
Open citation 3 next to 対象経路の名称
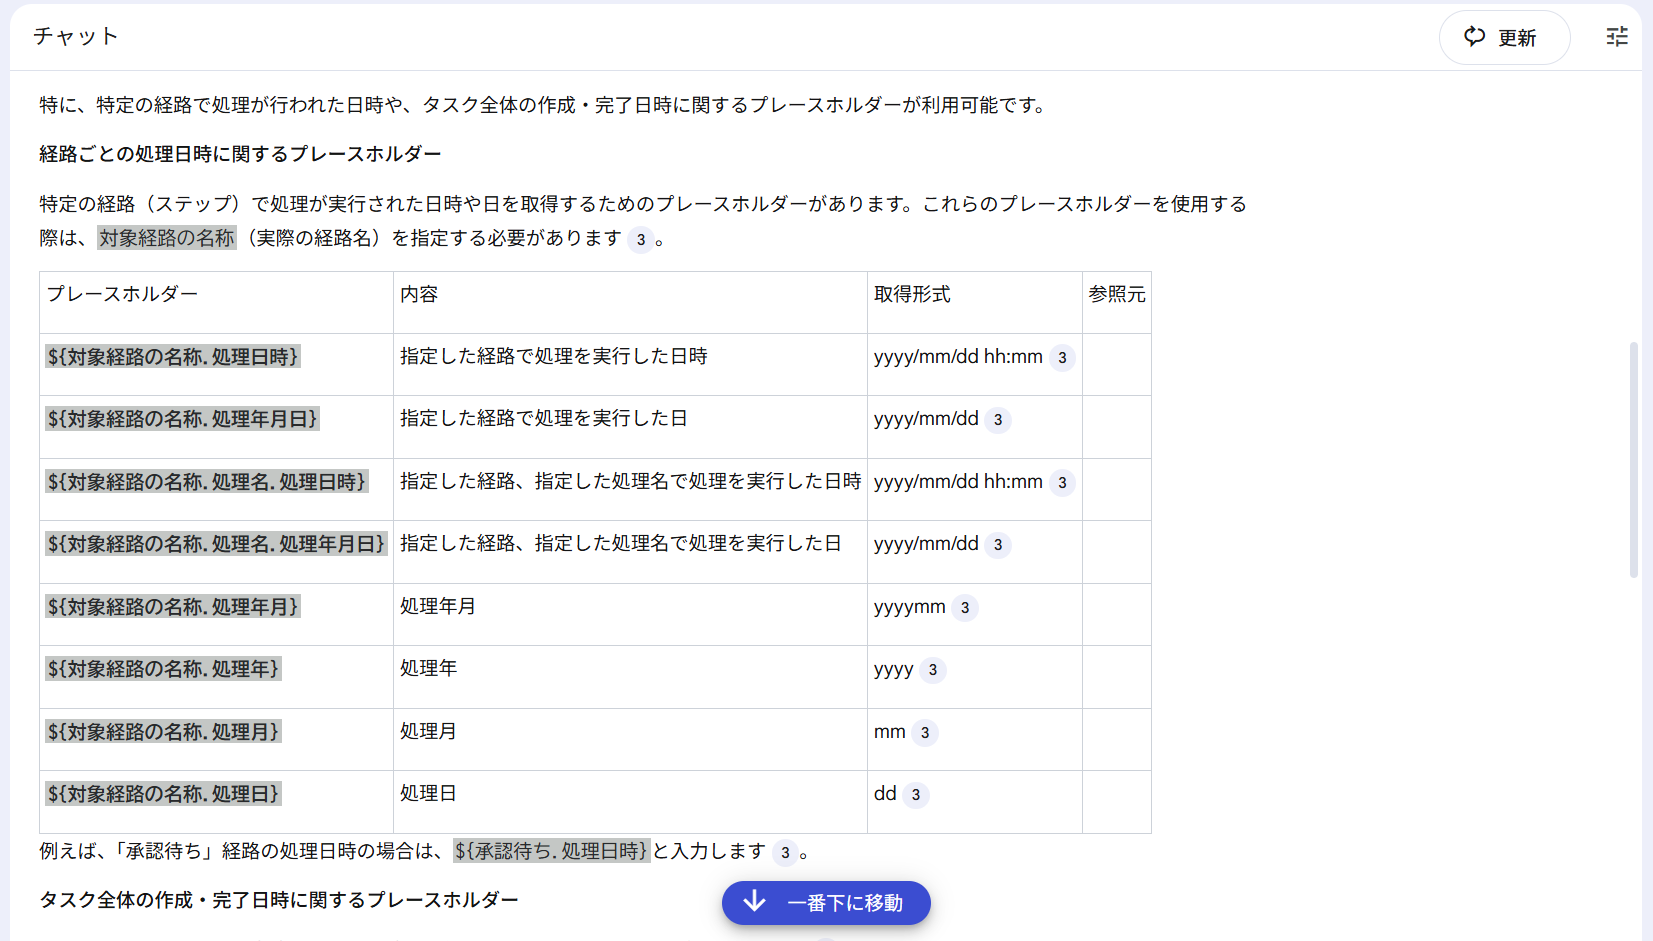pyautogui.click(x=642, y=239)
